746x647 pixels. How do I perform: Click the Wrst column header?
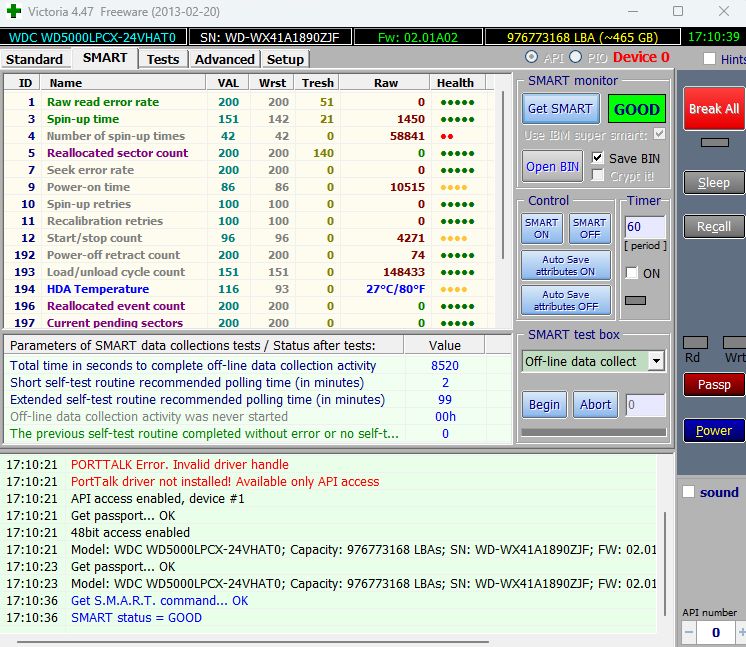(272, 83)
